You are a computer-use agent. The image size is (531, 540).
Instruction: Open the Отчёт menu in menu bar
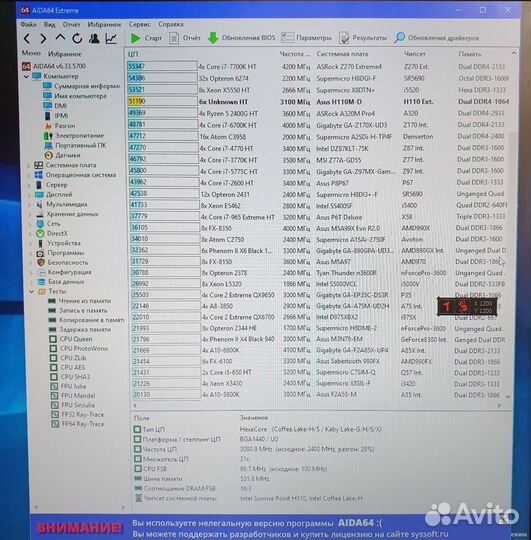(71, 24)
